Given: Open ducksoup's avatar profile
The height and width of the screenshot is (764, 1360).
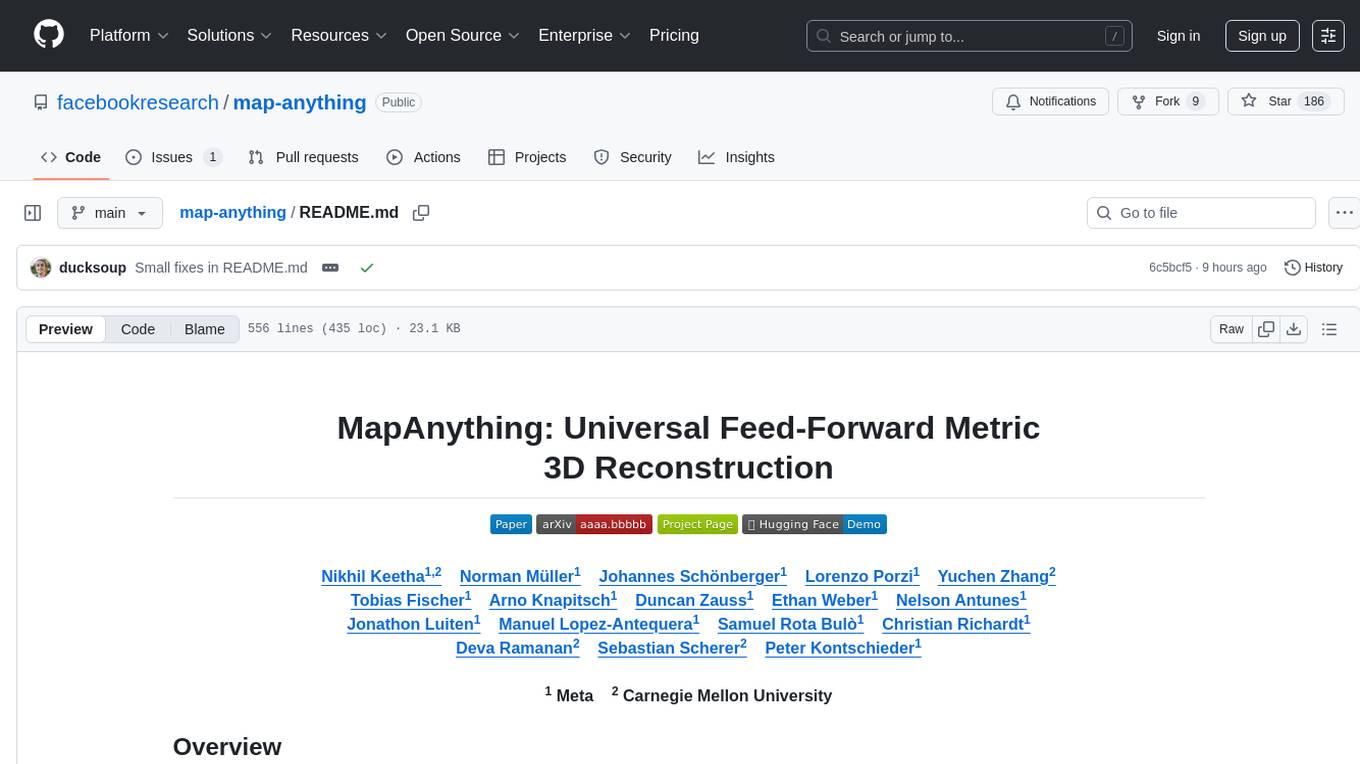Looking at the screenshot, I should (41, 268).
